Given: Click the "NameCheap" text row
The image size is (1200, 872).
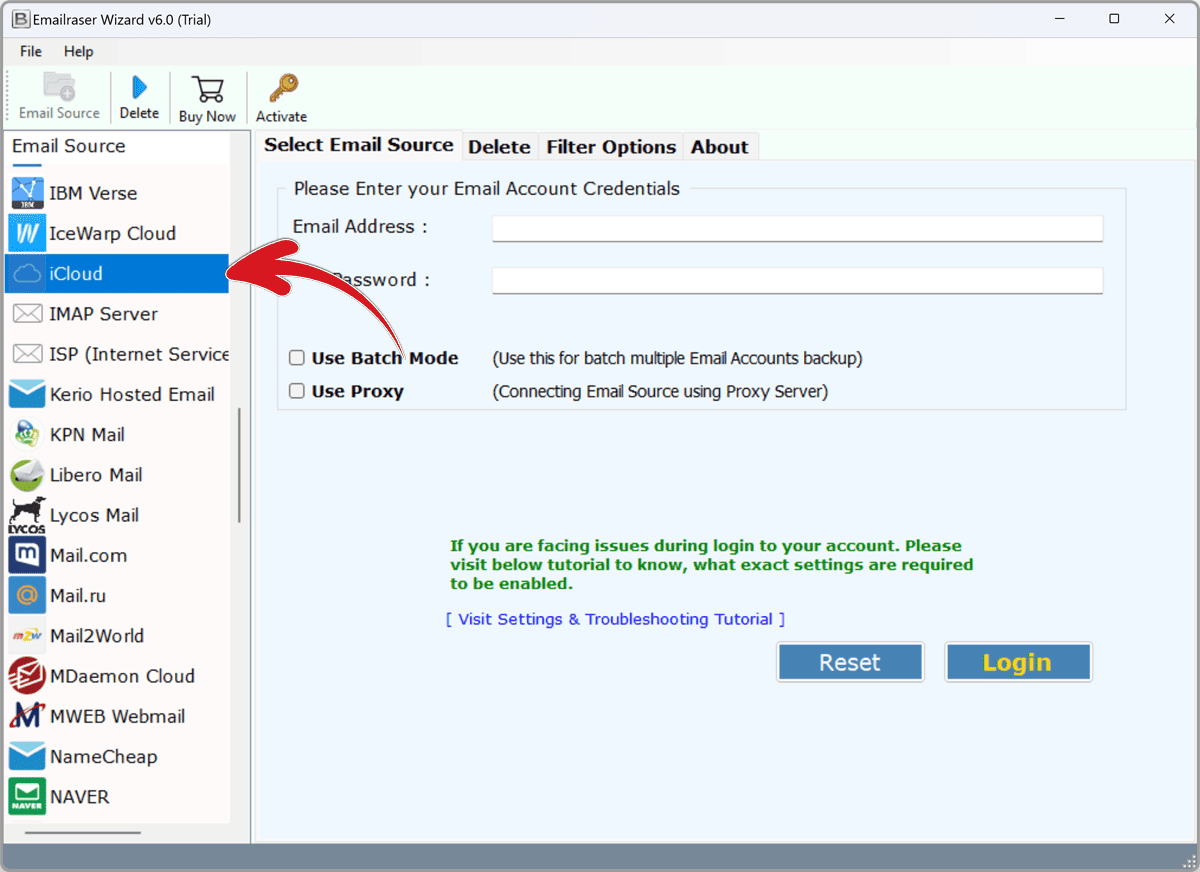Looking at the screenshot, I should (103, 756).
